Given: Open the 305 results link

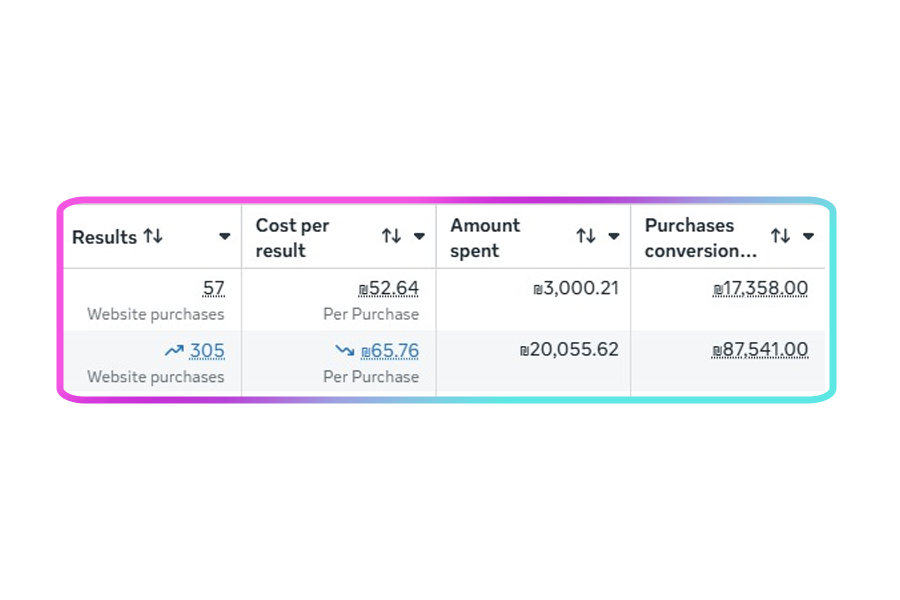Looking at the screenshot, I should coord(207,351).
